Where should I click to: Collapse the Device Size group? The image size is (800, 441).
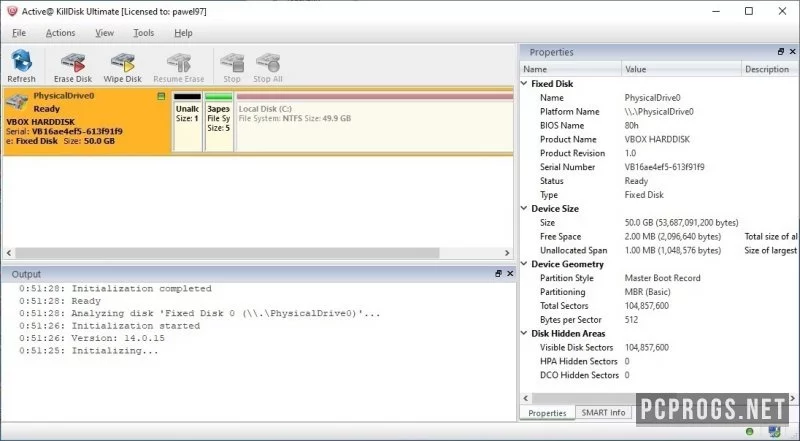pos(524,208)
